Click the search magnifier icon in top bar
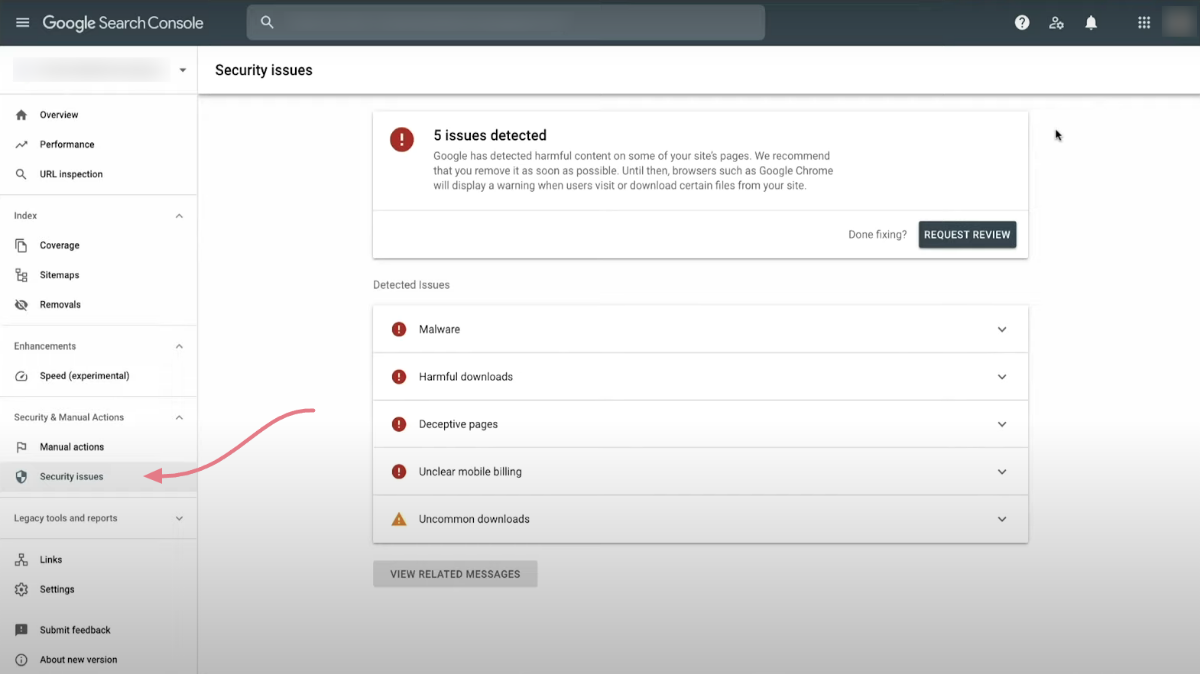This screenshot has width=1200, height=674. coord(267,22)
